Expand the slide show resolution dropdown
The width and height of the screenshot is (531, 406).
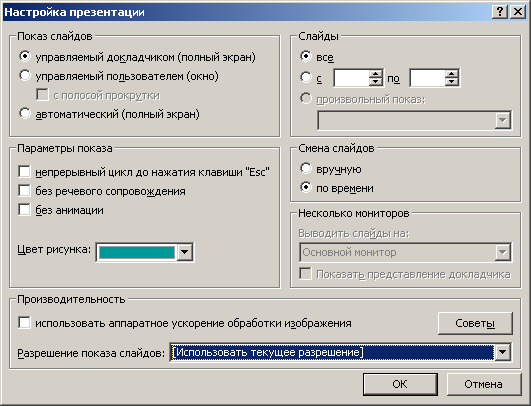coord(503,352)
